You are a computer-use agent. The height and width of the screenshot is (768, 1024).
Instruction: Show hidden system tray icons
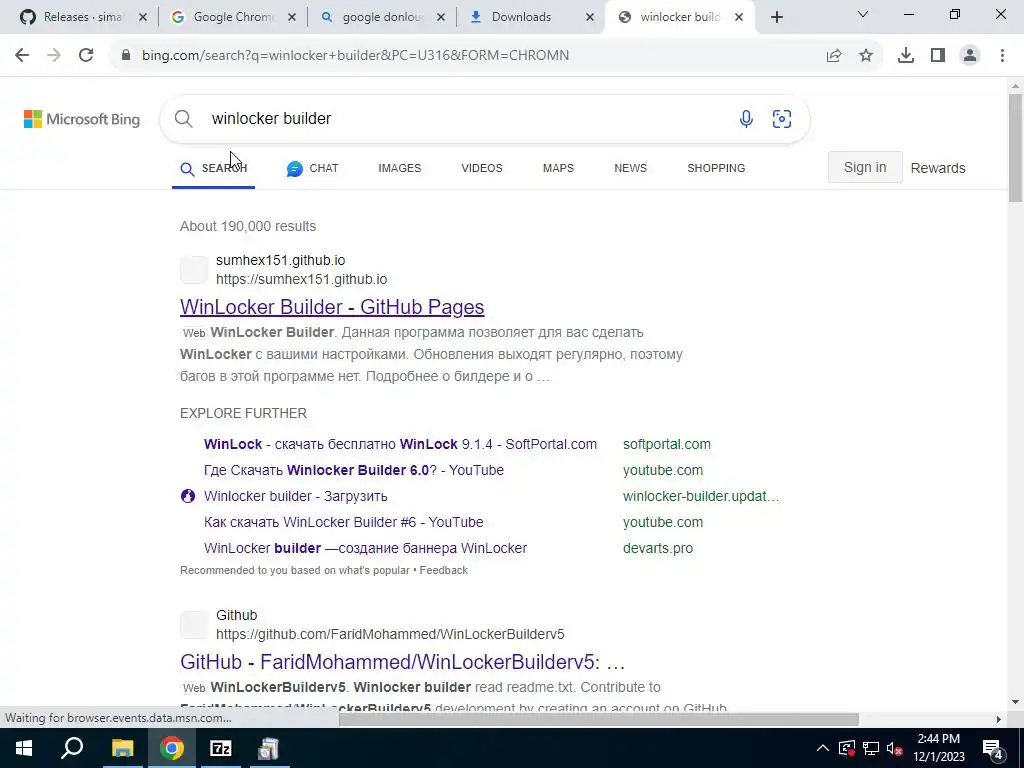(823, 748)
